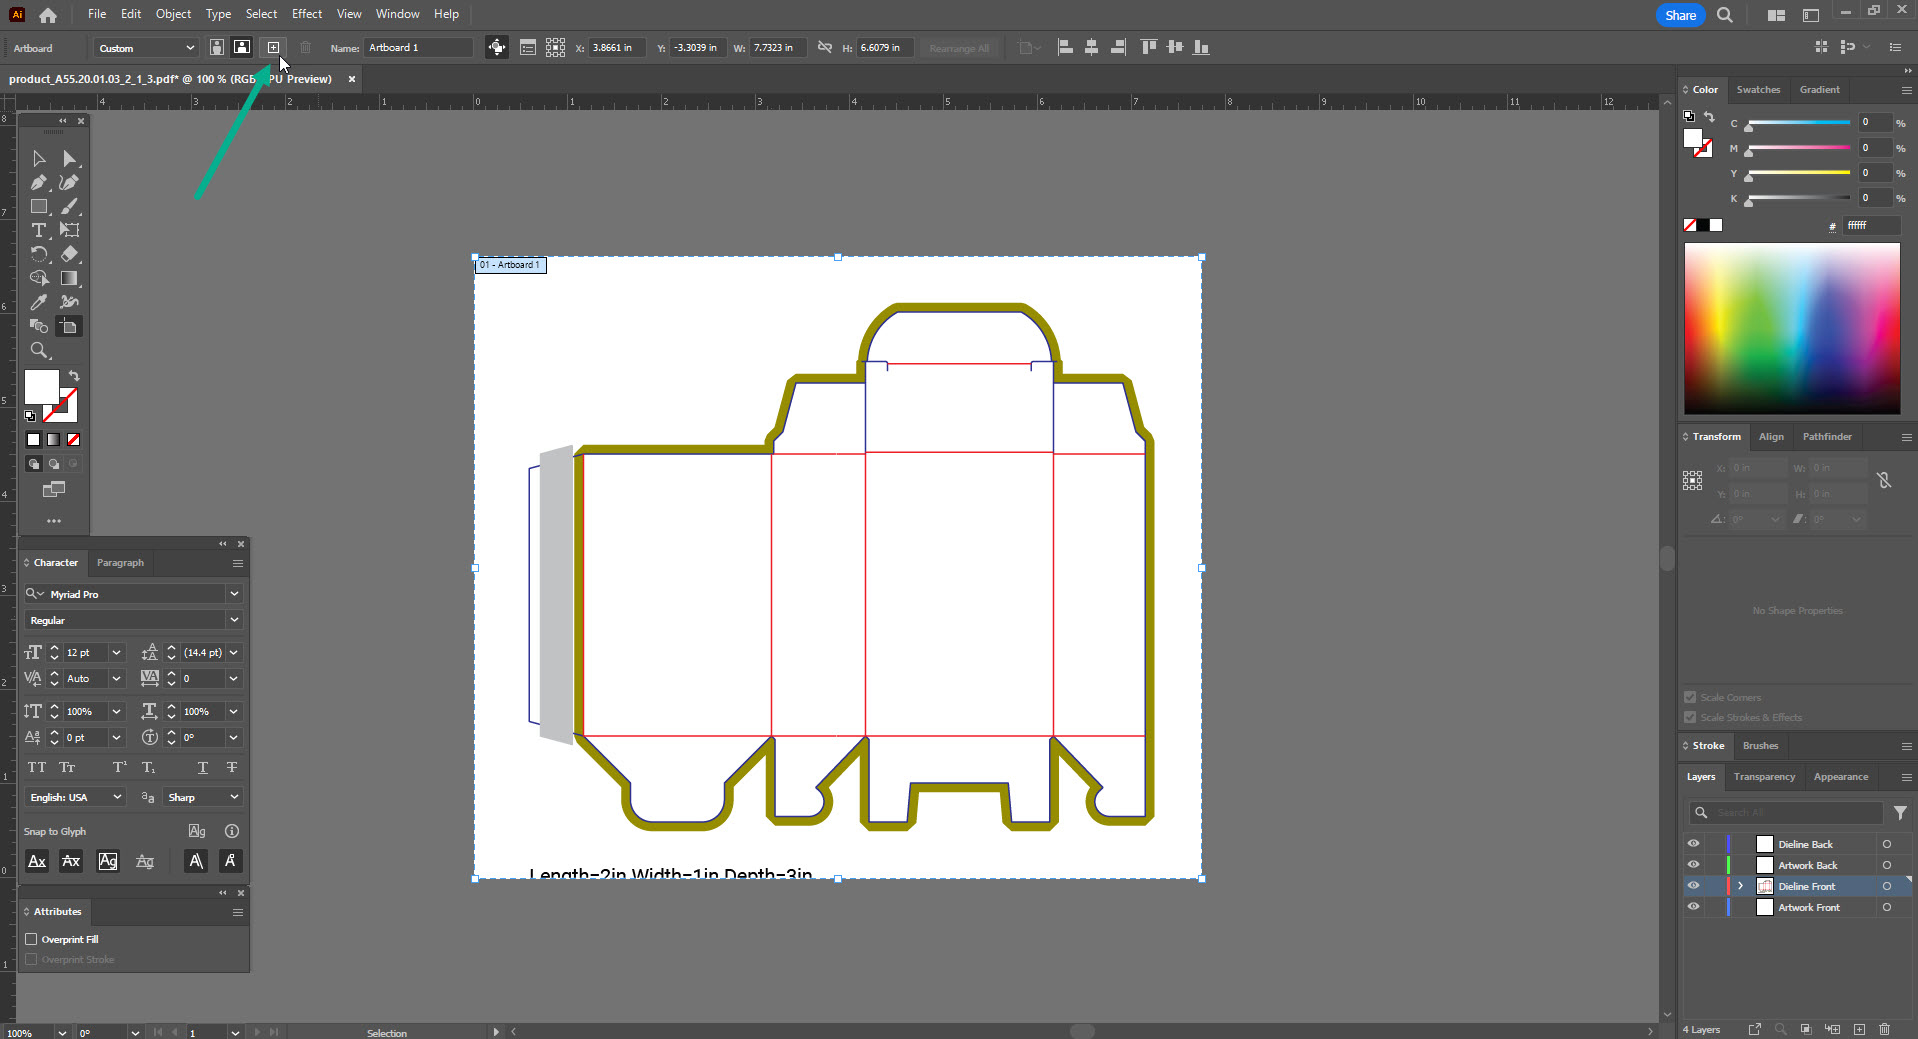This screenshot has width=1918, height=1039.
Task: Select the Direct Selection tool
Action: coord(69,159)
